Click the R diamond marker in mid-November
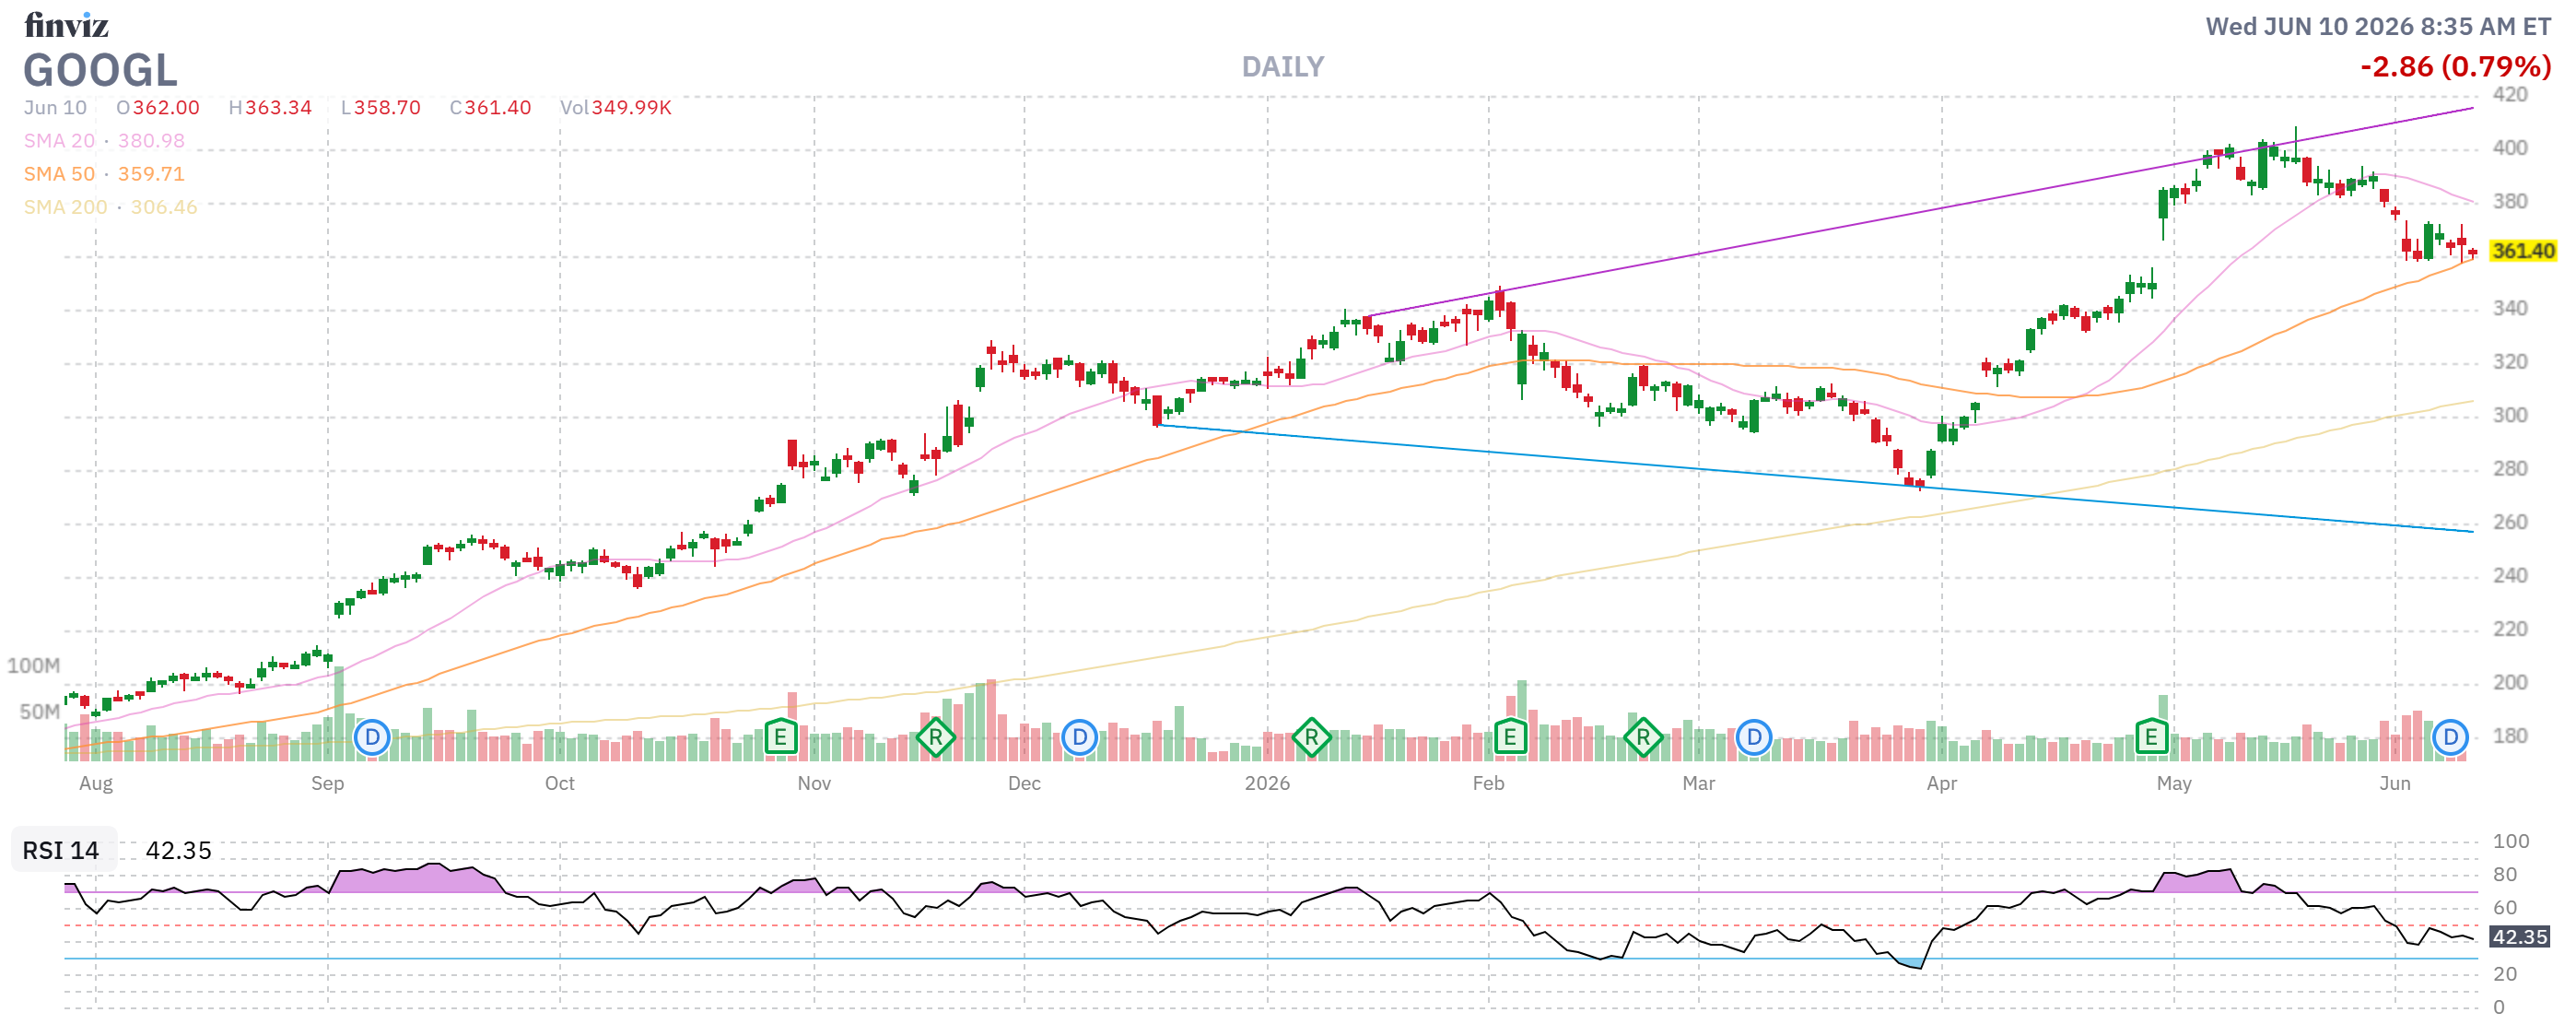 [935, 738]
